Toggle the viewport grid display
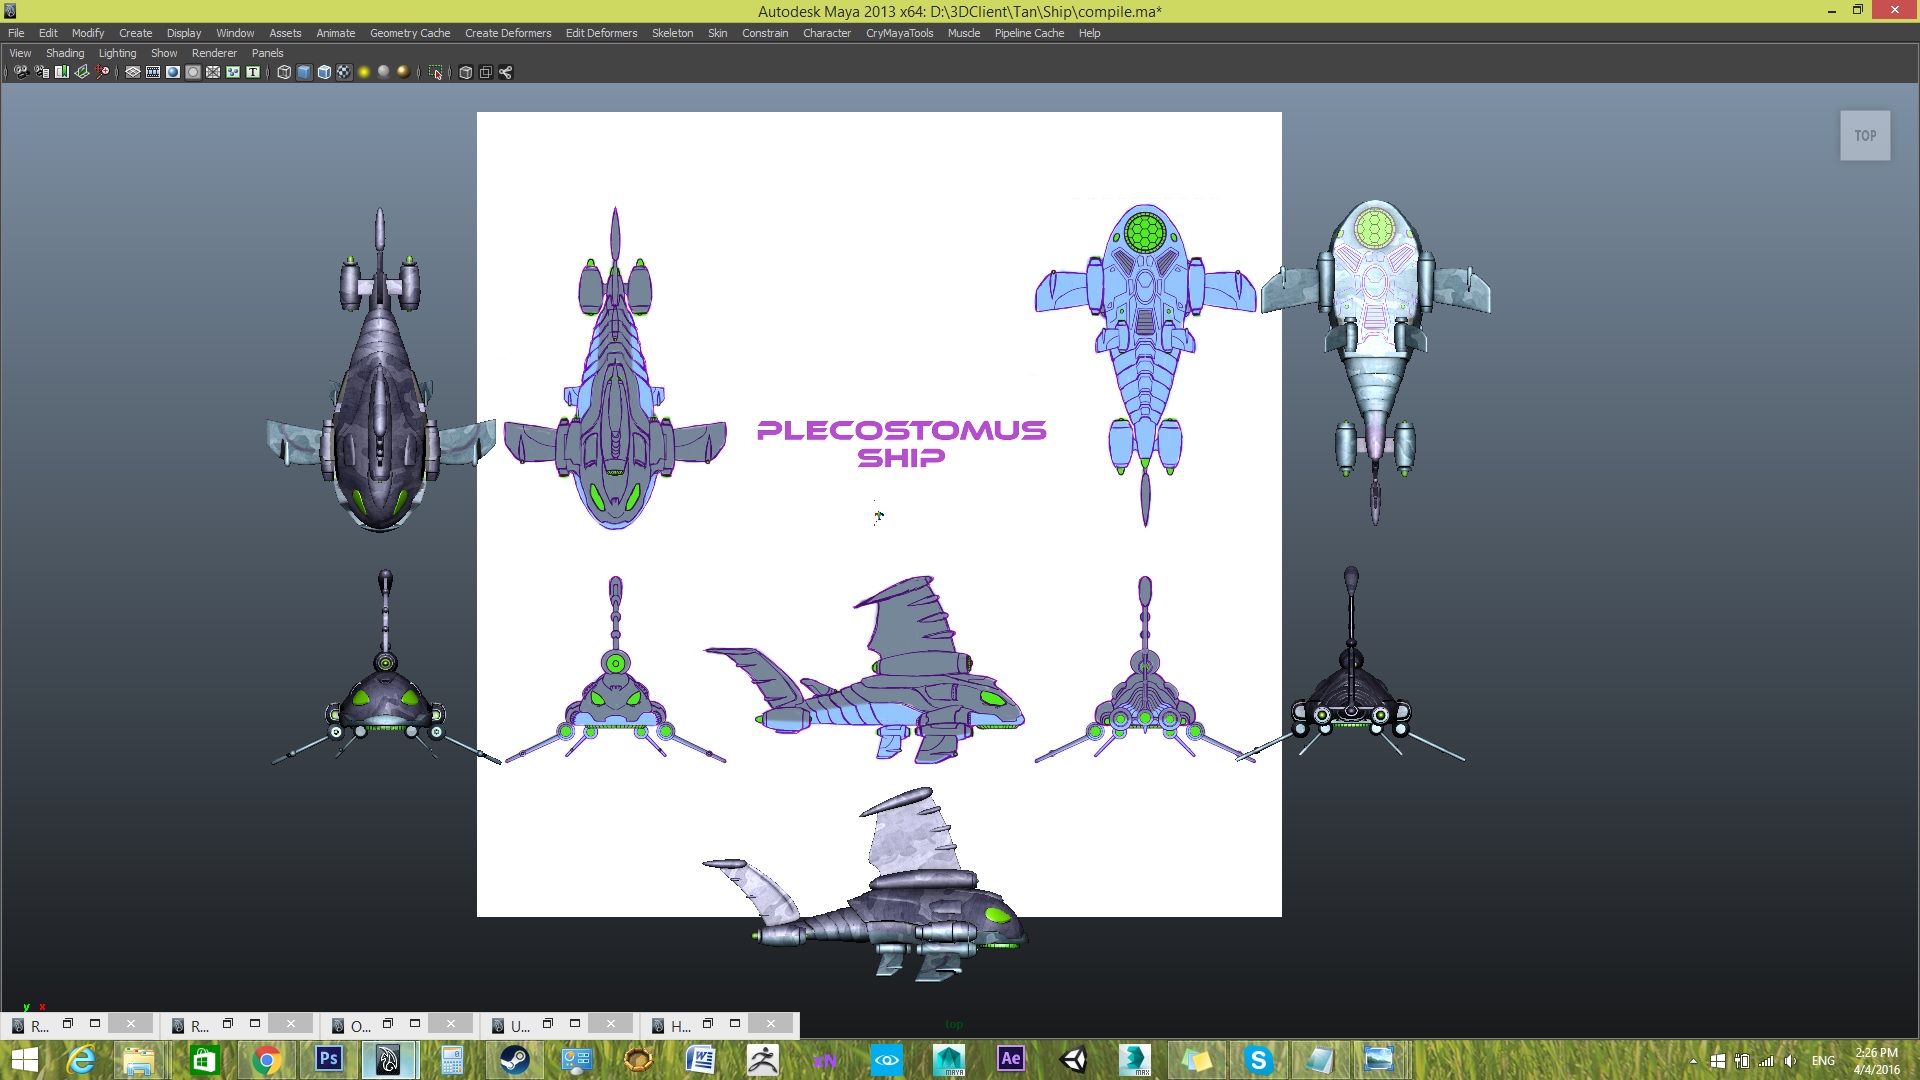The width and height of the screenshot is (1920, 1080). (133, 72)
